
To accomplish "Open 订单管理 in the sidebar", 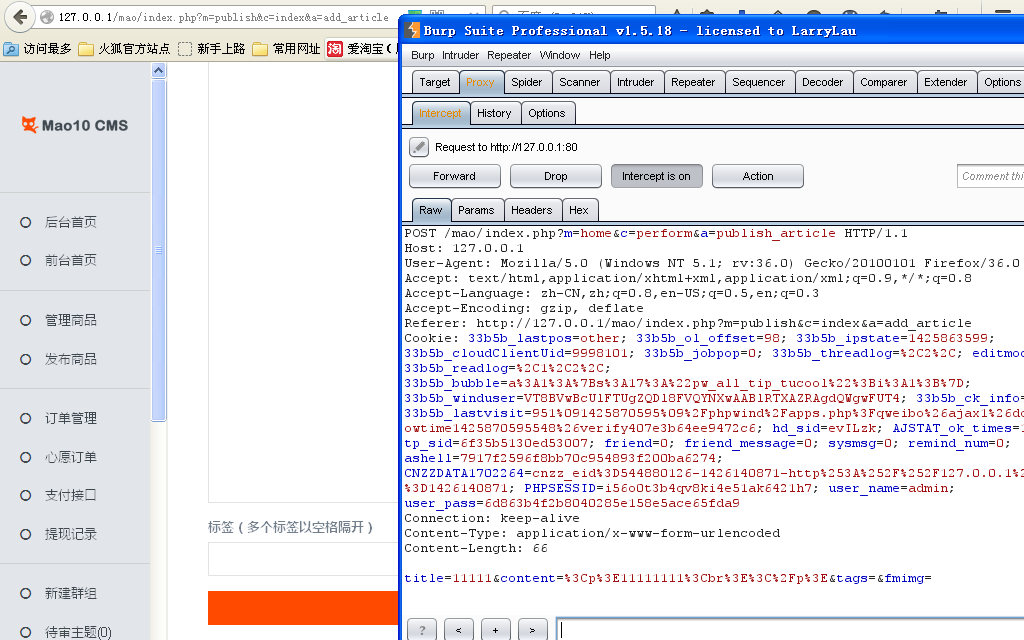I will point(71,418).
